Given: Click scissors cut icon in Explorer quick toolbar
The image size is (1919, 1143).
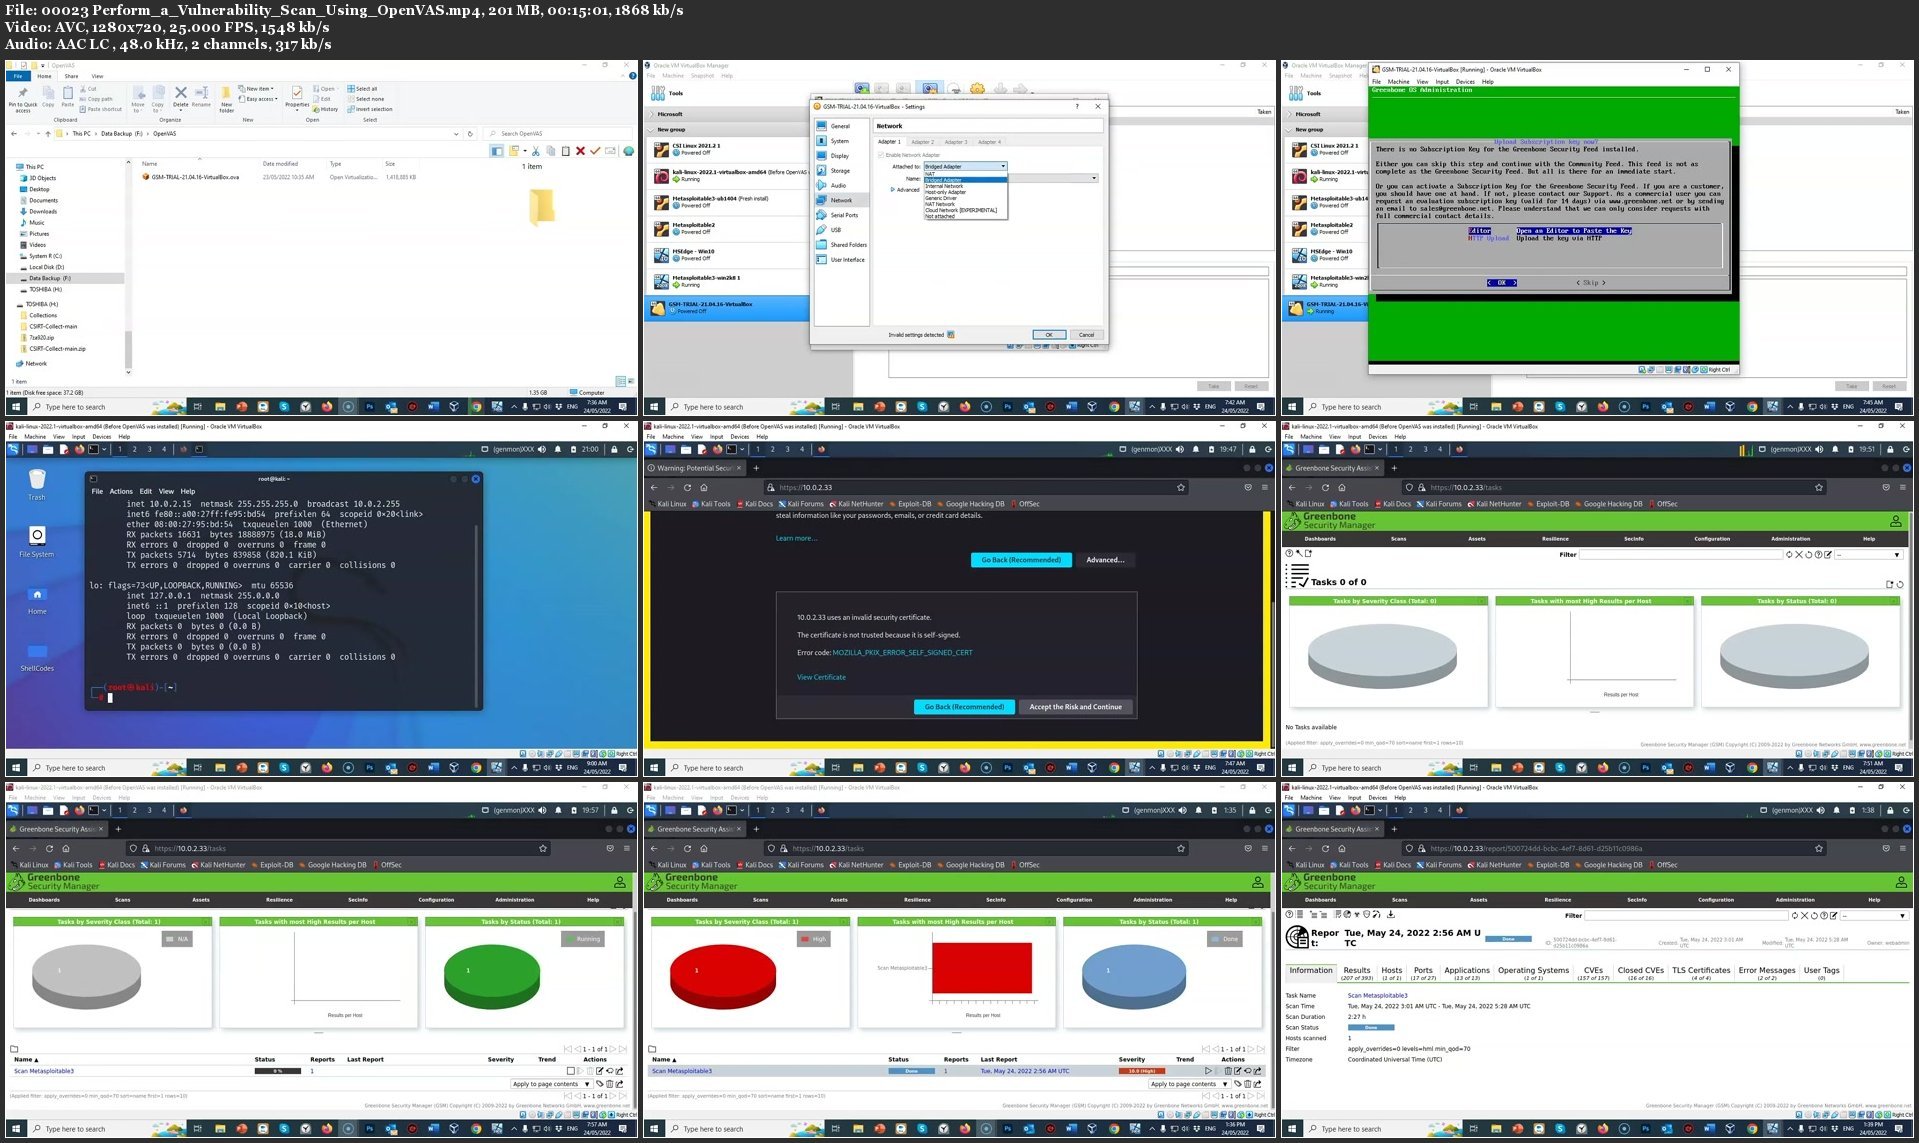Looking at the screenshot, I should [x=536, y=151].
